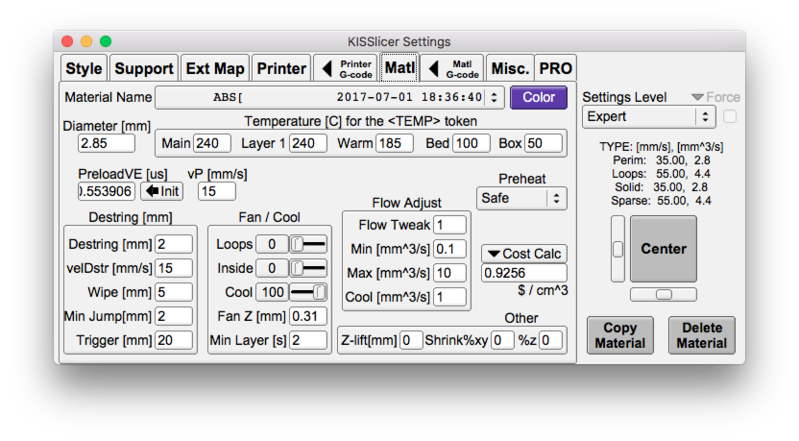Click the Loops fan value box
Viewport: 799px width, 441px height.
[272, 244]
